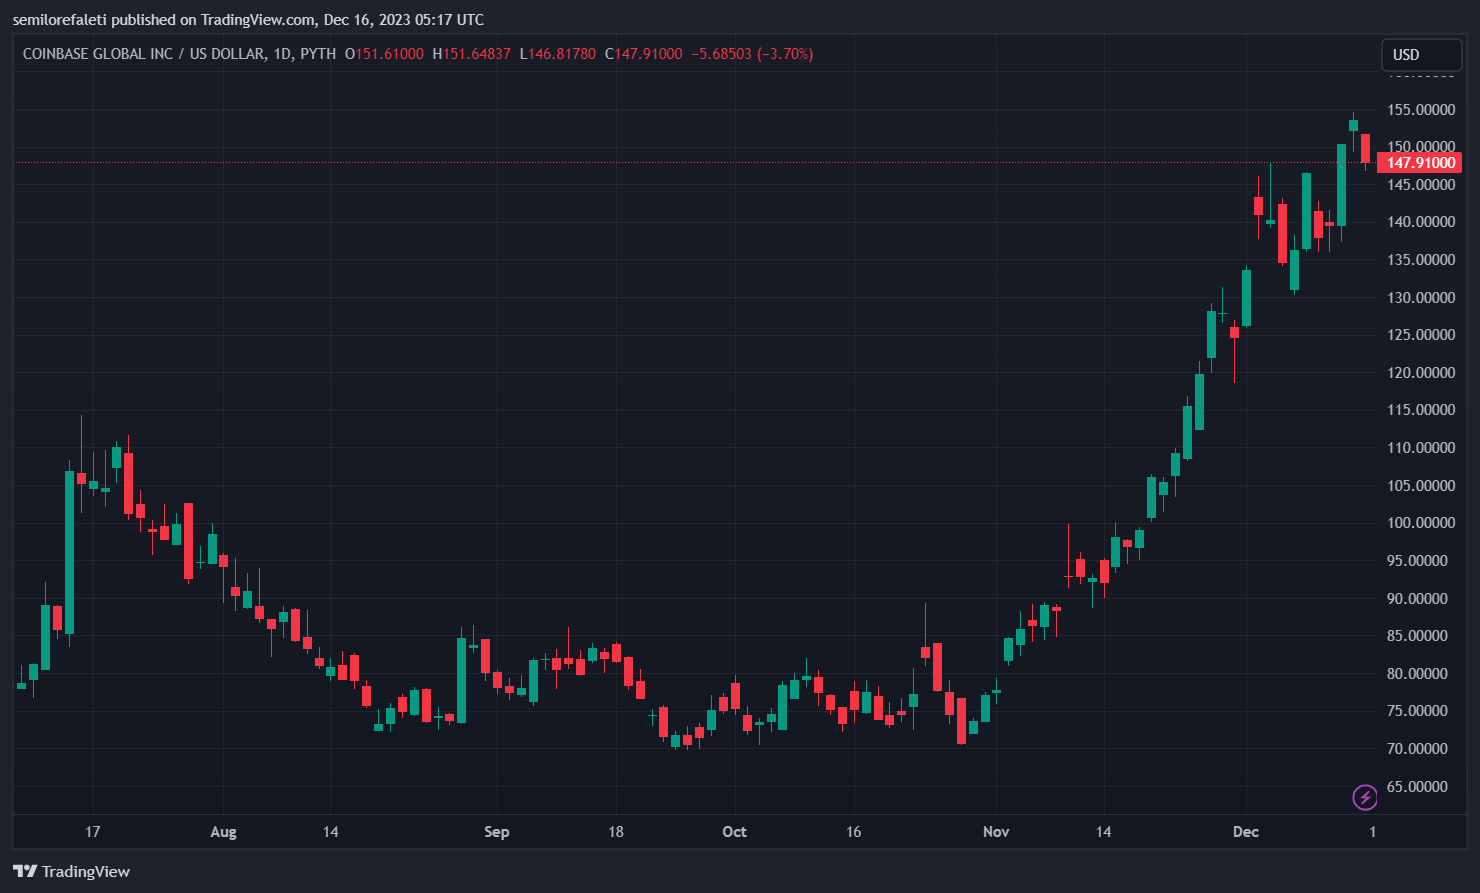Click the close value C147.91000
Screen dimensions: 1480x893
coord(643,54)
